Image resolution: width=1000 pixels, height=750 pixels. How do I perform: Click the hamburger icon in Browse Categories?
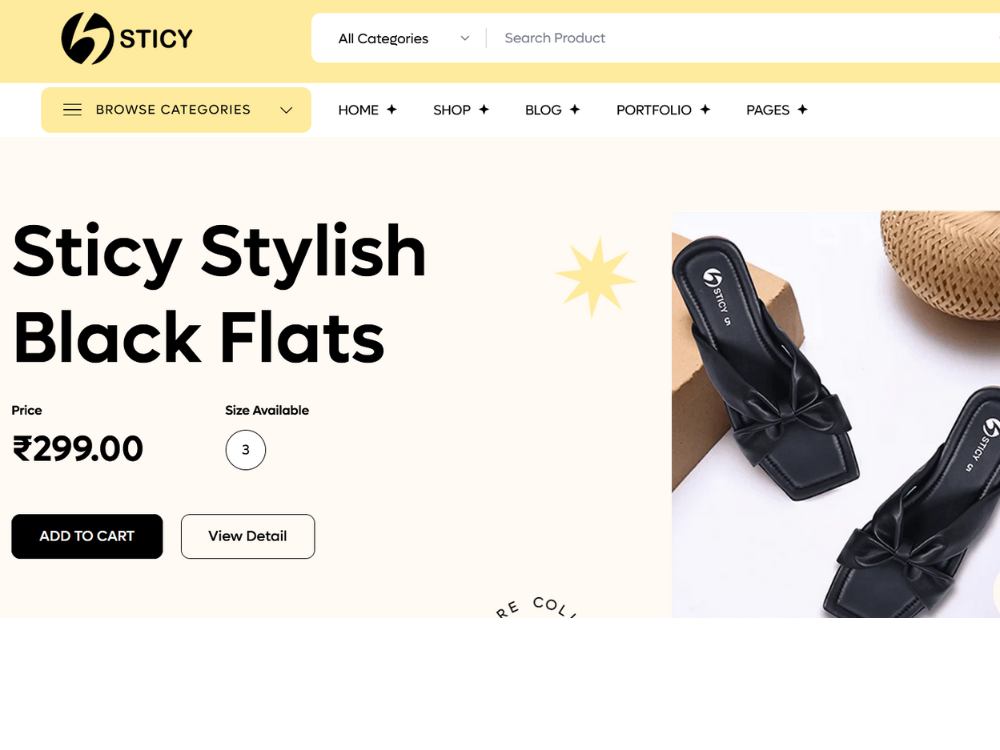click(72, 110)
